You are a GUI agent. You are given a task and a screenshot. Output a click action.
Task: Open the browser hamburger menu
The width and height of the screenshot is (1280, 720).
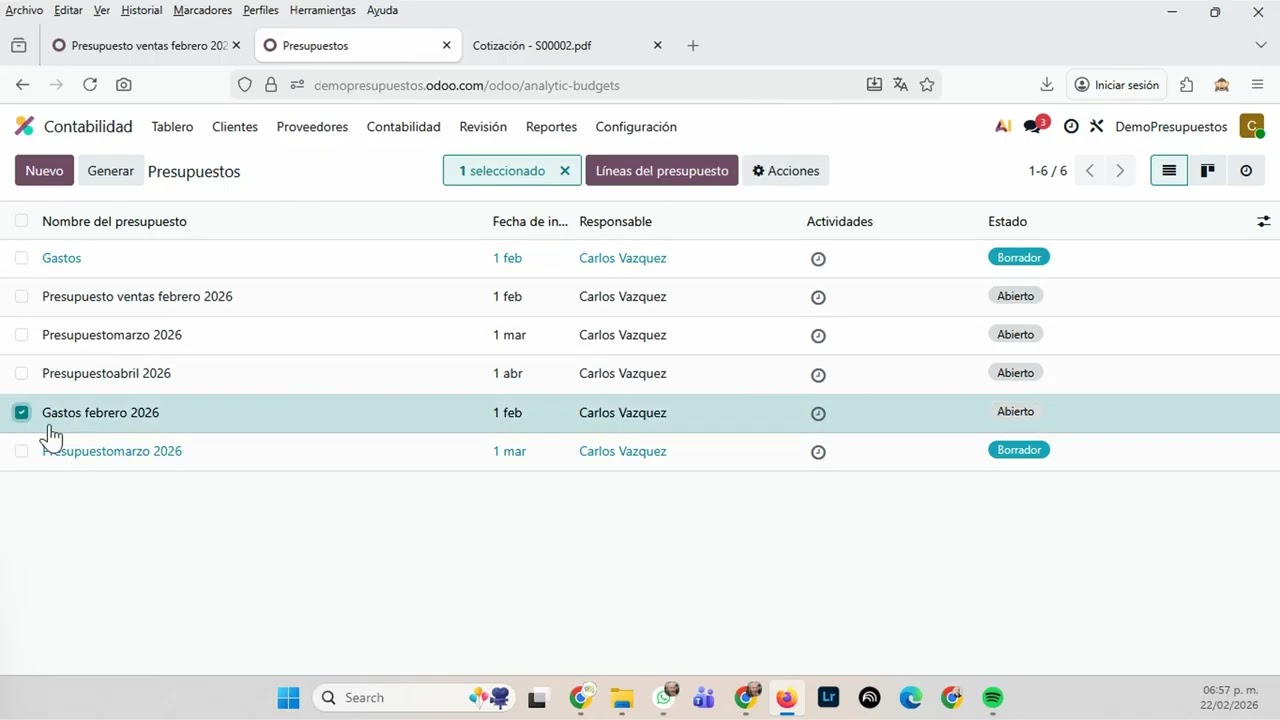point(1257,85)
